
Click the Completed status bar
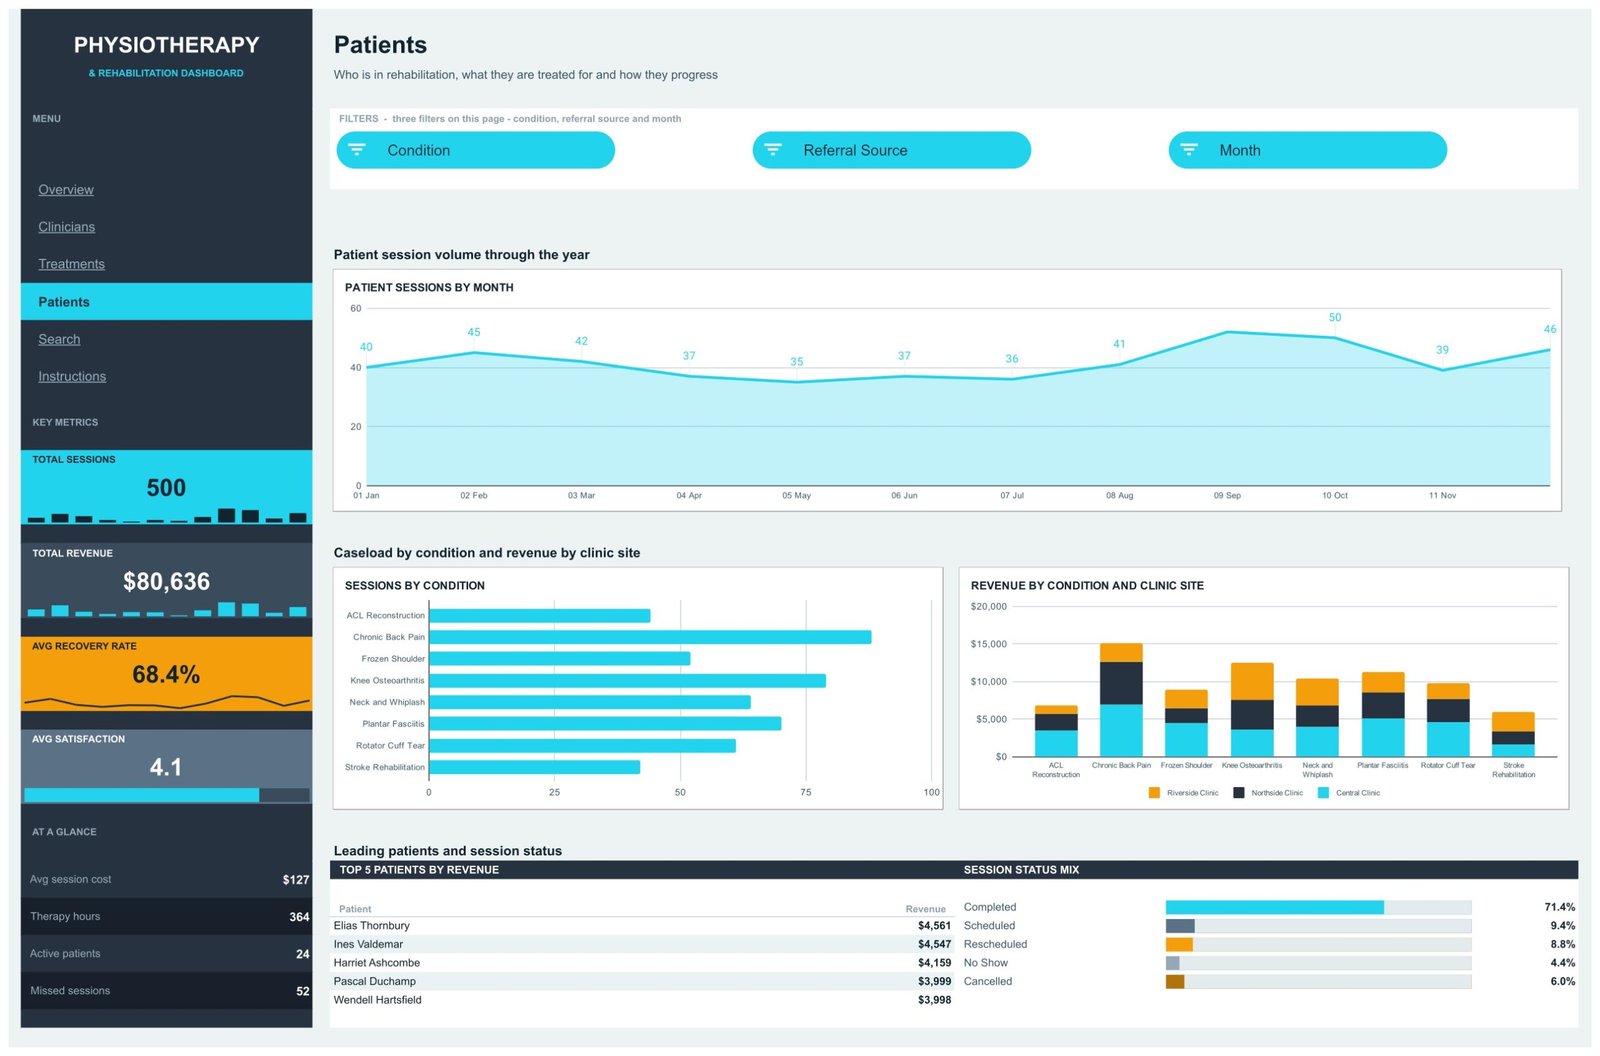tap(1275, 907)
